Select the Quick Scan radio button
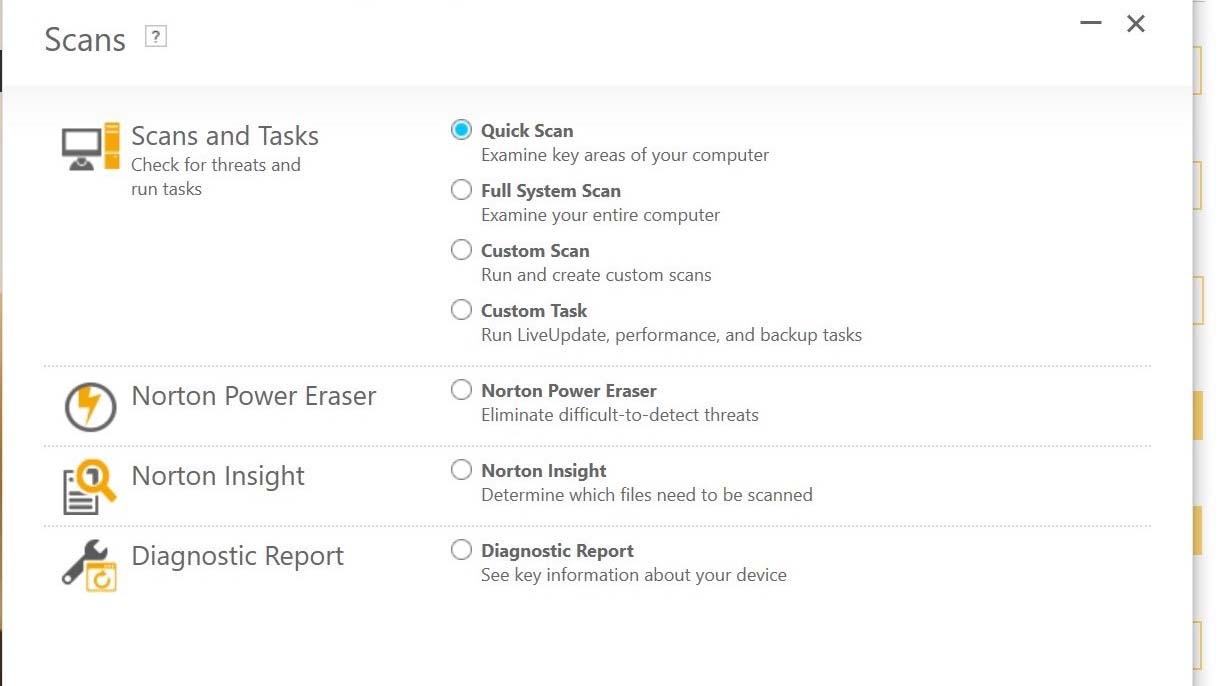 point(461,130)
